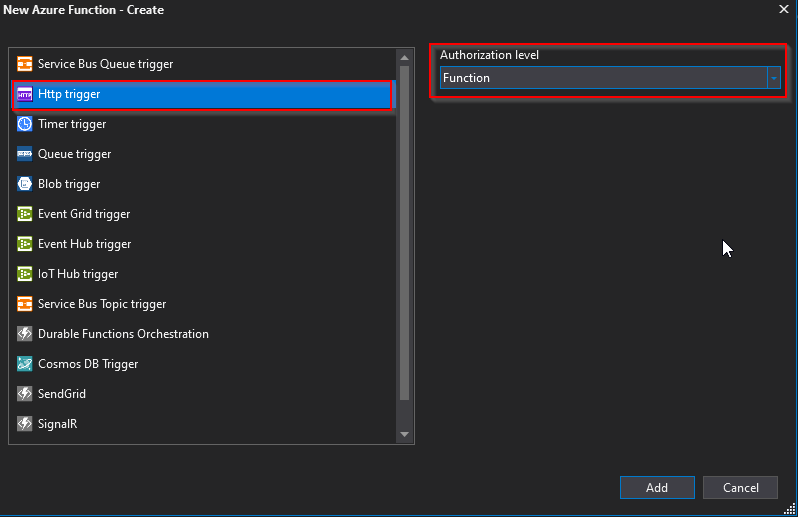798x517 pixels.
Task: Click the Queue trigger icon
Action: point(24,154)
